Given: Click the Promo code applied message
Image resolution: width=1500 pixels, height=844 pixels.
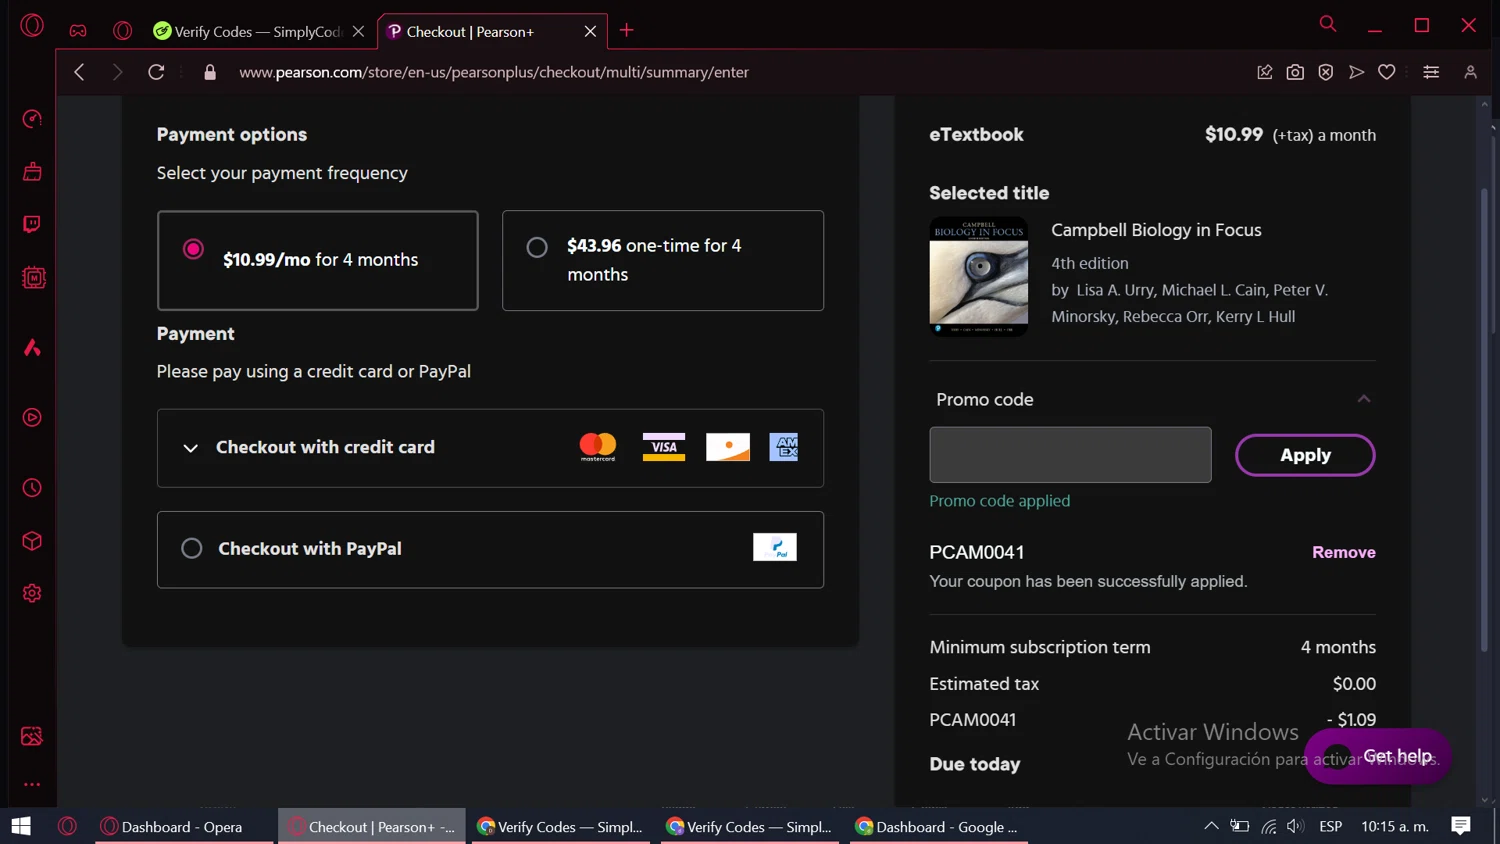Looking at the screenshot, I should [x=999, y=501].
